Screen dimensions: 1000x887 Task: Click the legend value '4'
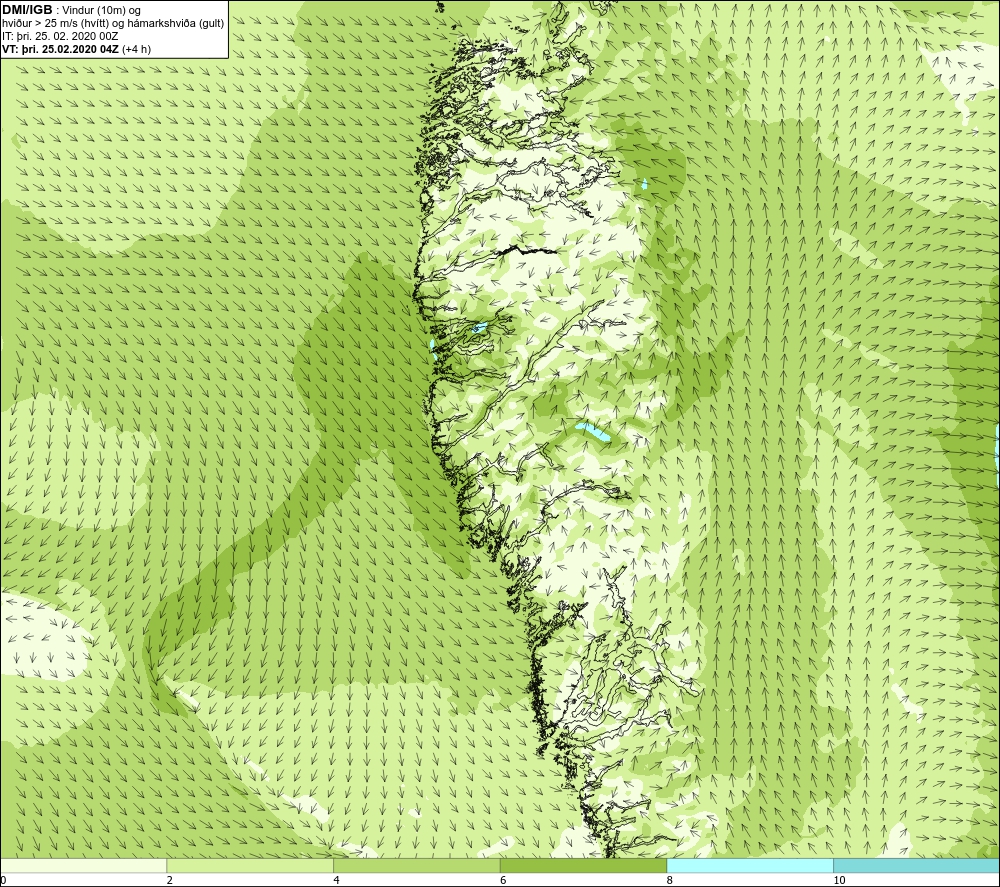click(336, 881)
